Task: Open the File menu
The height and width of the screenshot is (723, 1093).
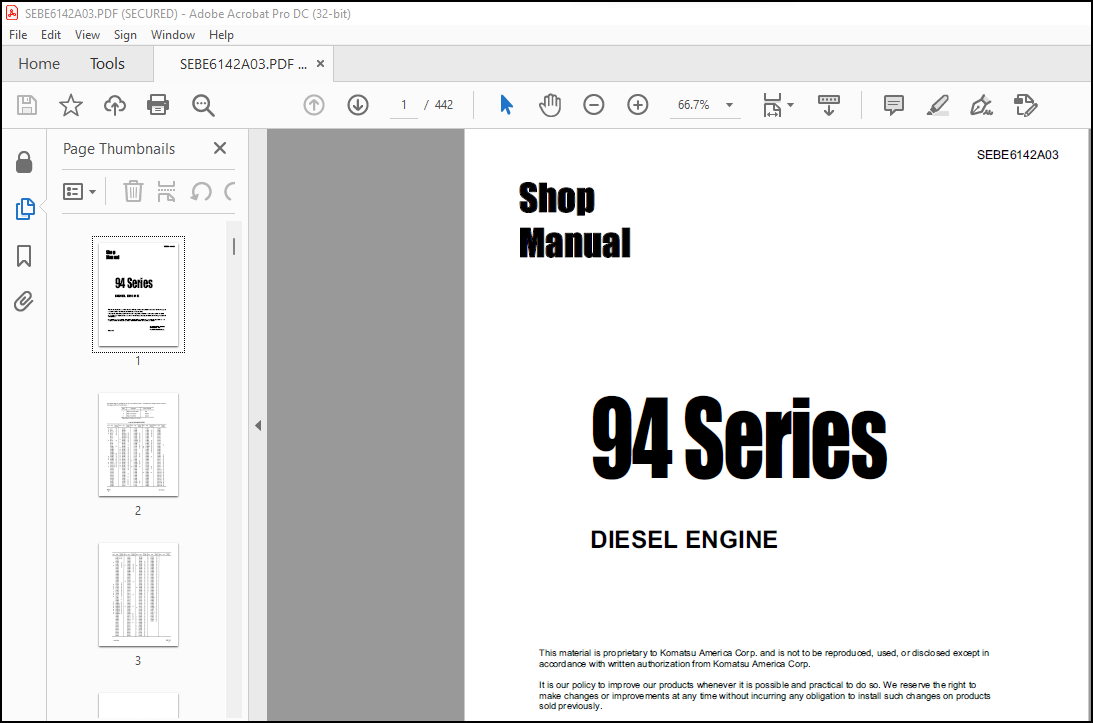Action: tap(18, 35)
